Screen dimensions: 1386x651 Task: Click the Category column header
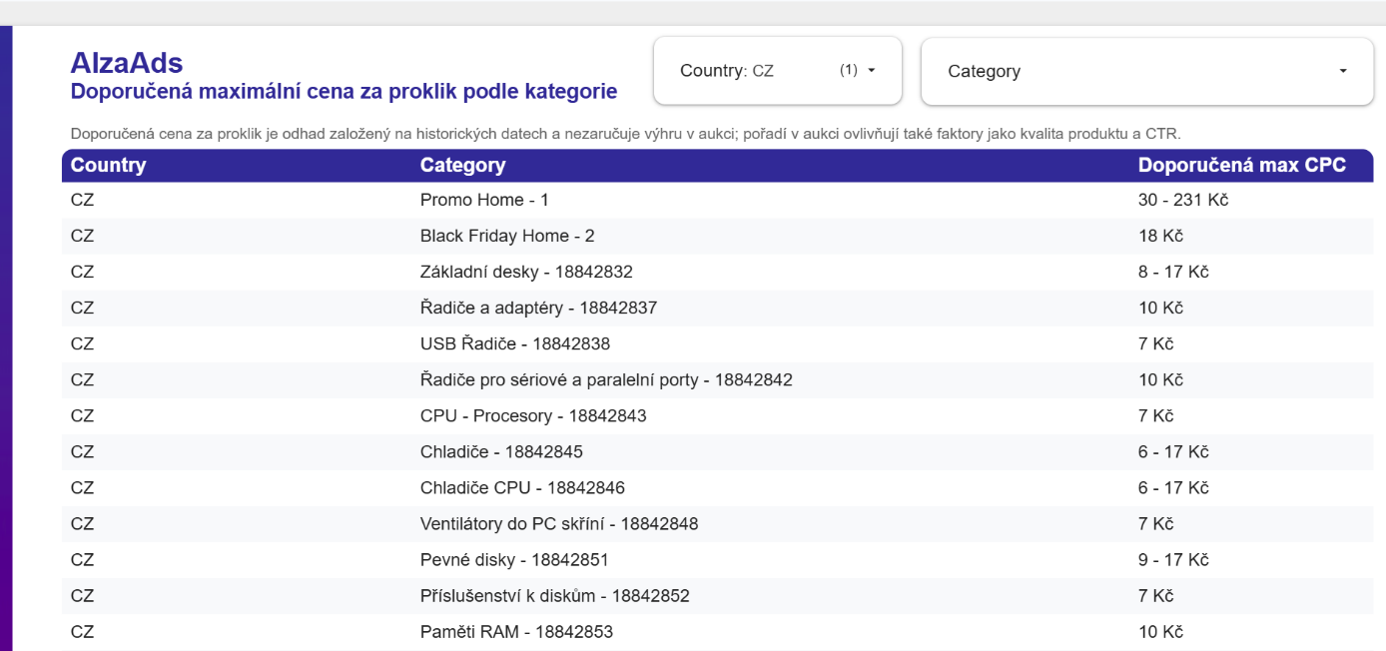point(462,165)
